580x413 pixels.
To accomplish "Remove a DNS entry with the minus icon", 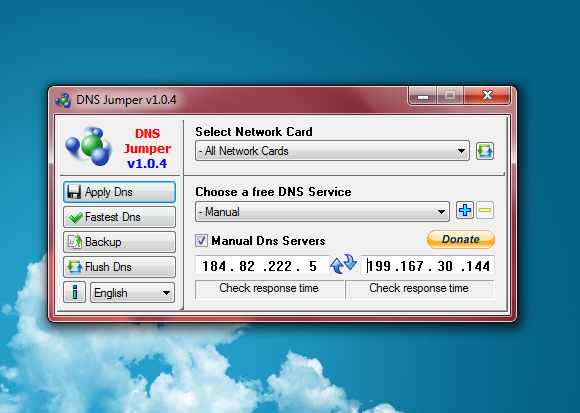I will click(485, 210).
